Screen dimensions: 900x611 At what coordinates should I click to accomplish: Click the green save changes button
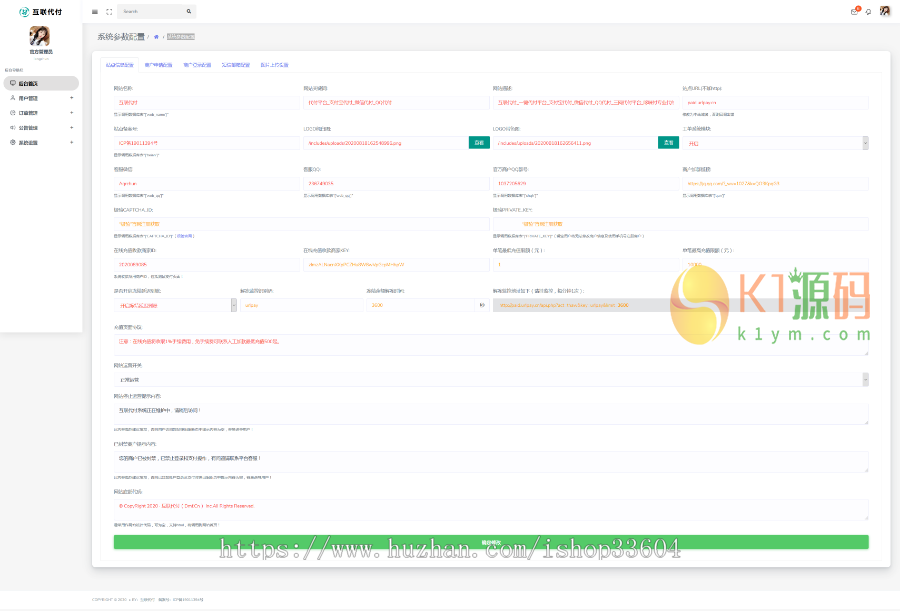click(x=490, y=542)
